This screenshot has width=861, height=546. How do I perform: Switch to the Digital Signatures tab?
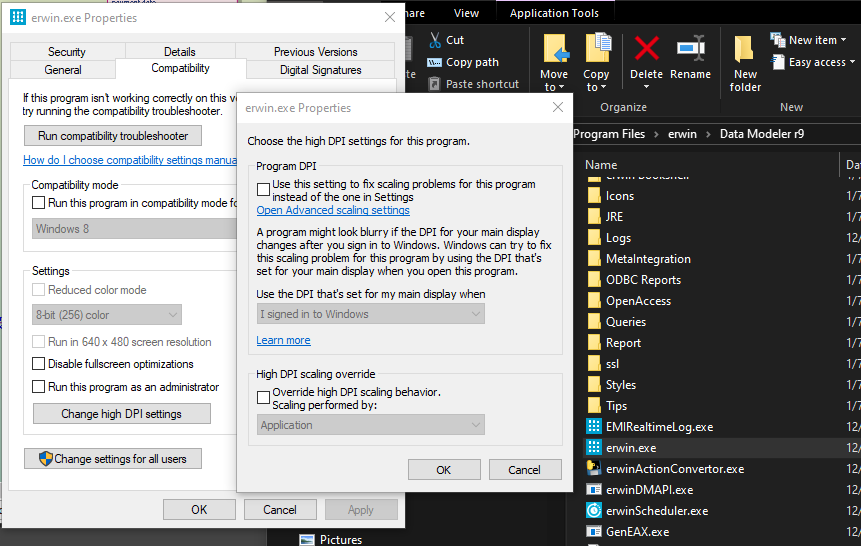[x=321, y=70]
